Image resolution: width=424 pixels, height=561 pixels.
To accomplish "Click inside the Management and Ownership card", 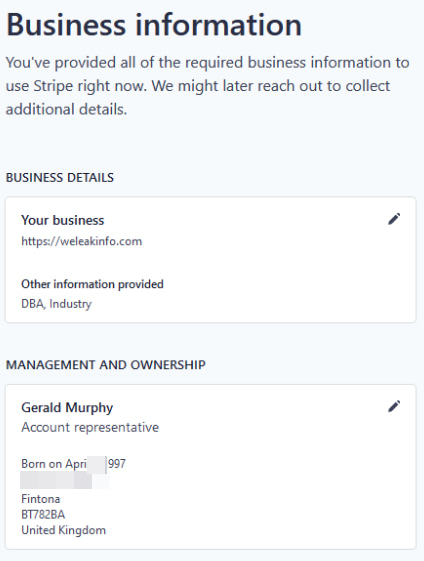I will (x=210, y=467).
